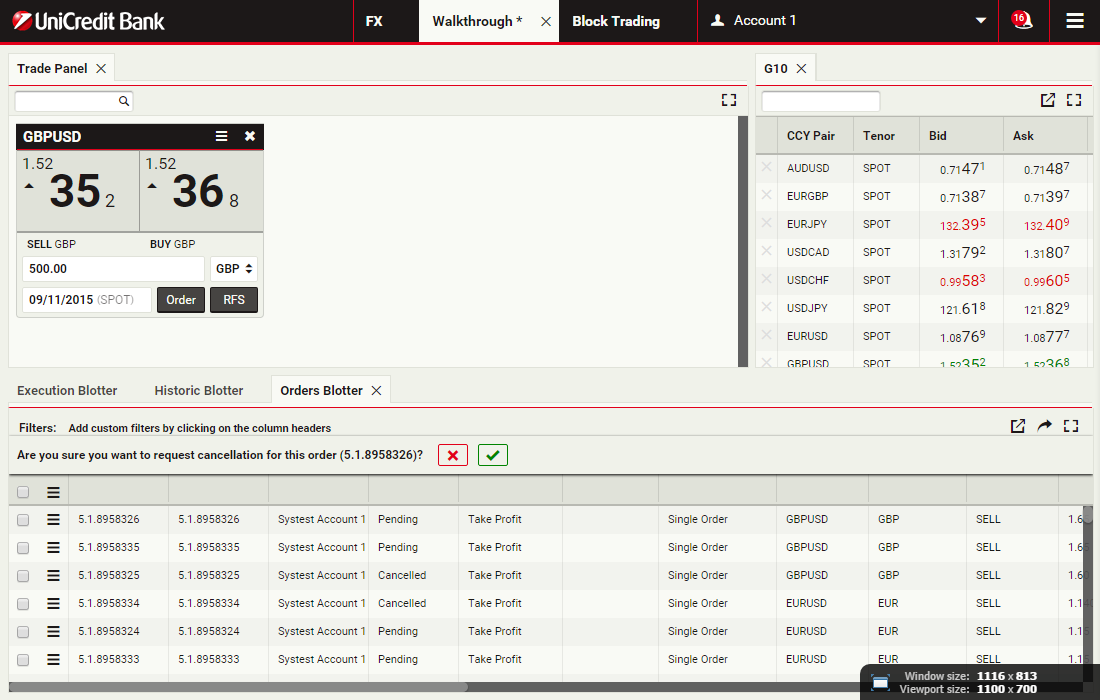Screen dimensions: 1100x700
Task: Expand the Account 1 dropdown
Action: pyautogui.click(x=981, y=21)
